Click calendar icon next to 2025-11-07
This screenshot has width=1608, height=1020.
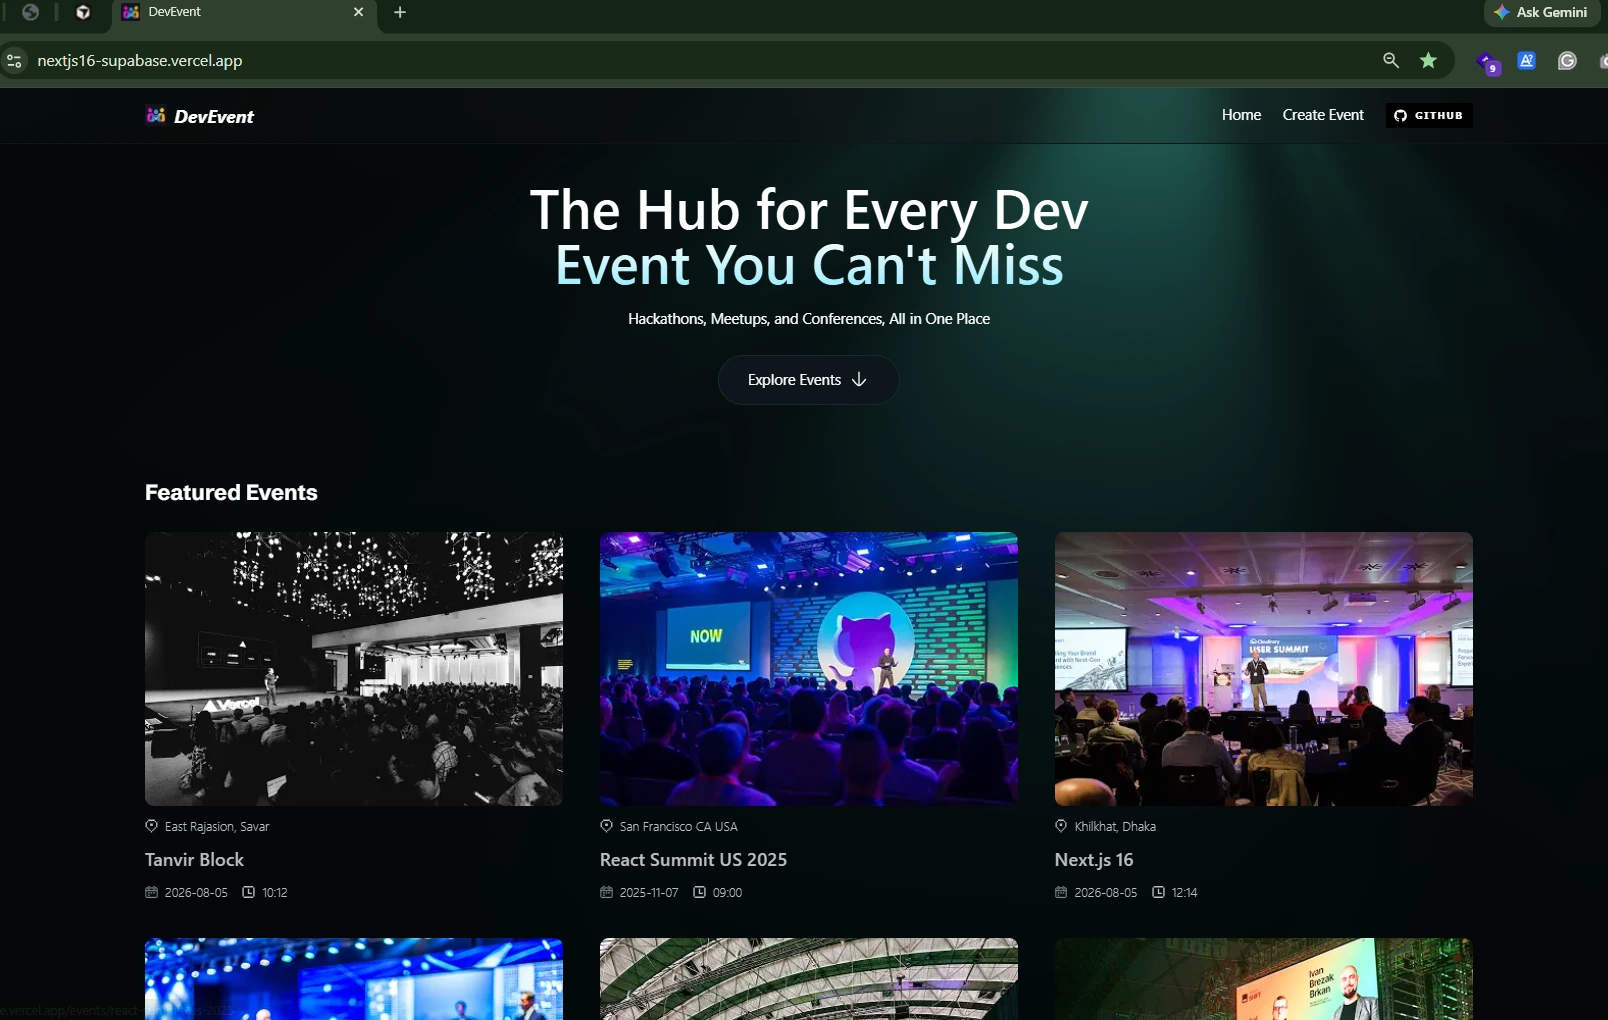tap(607, 892)
